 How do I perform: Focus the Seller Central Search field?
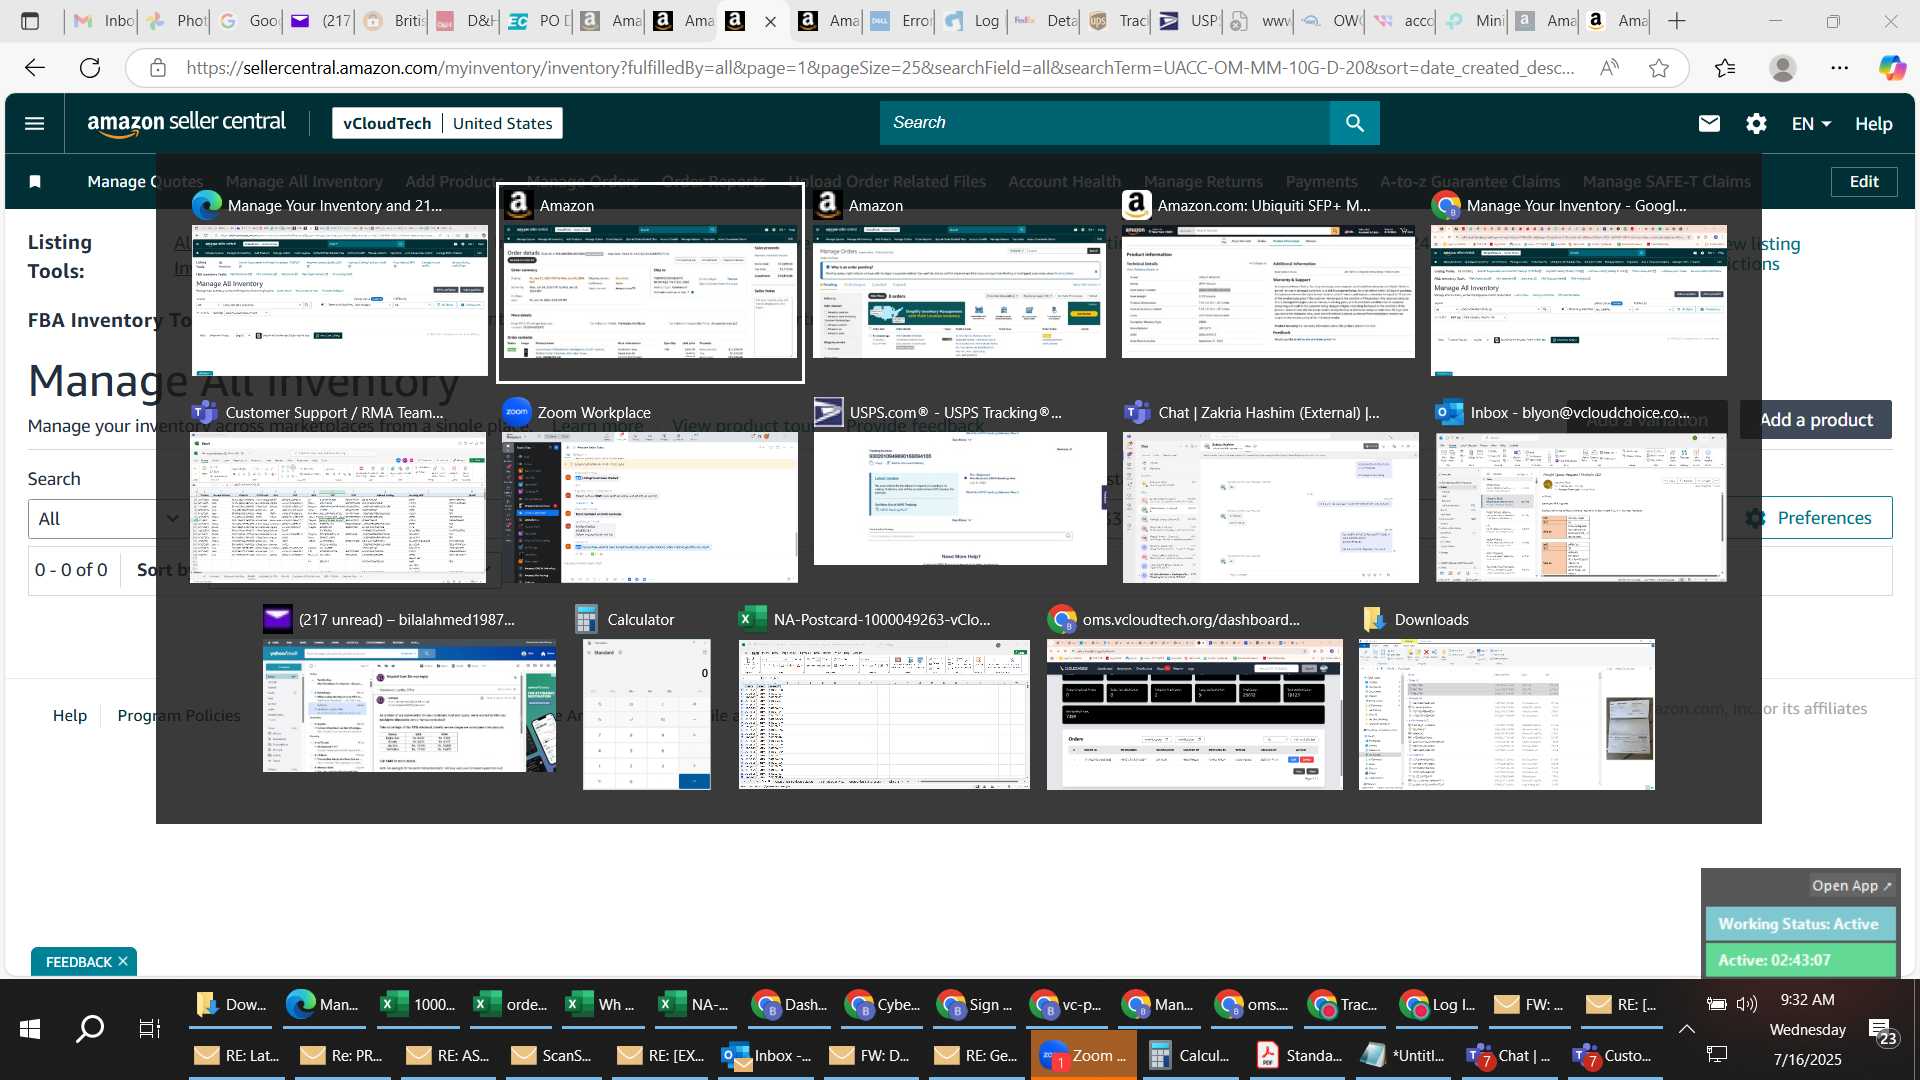click(x=1105, y=123)
